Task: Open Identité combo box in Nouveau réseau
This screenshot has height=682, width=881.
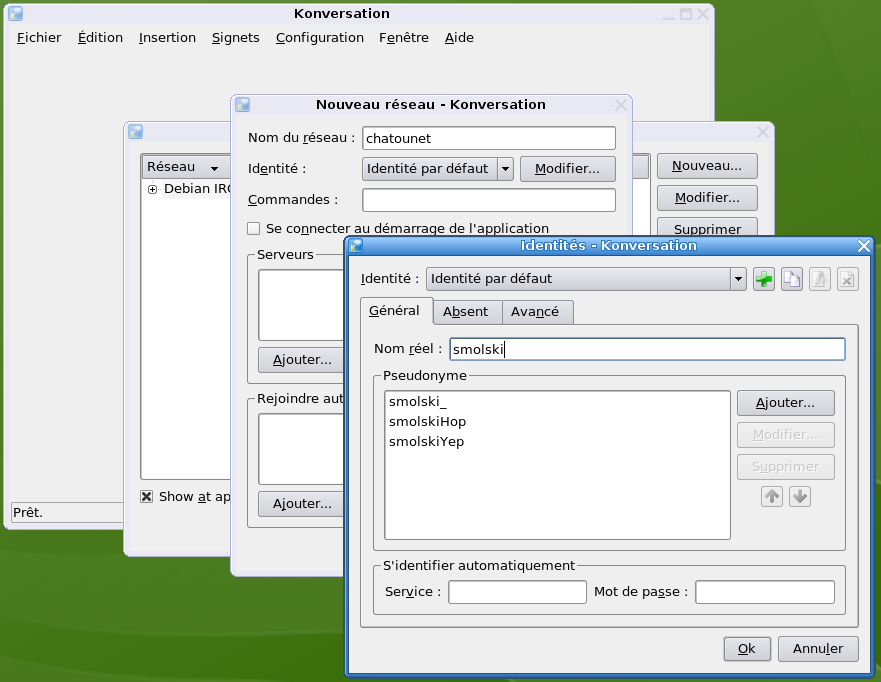Action: pos(505,169)
